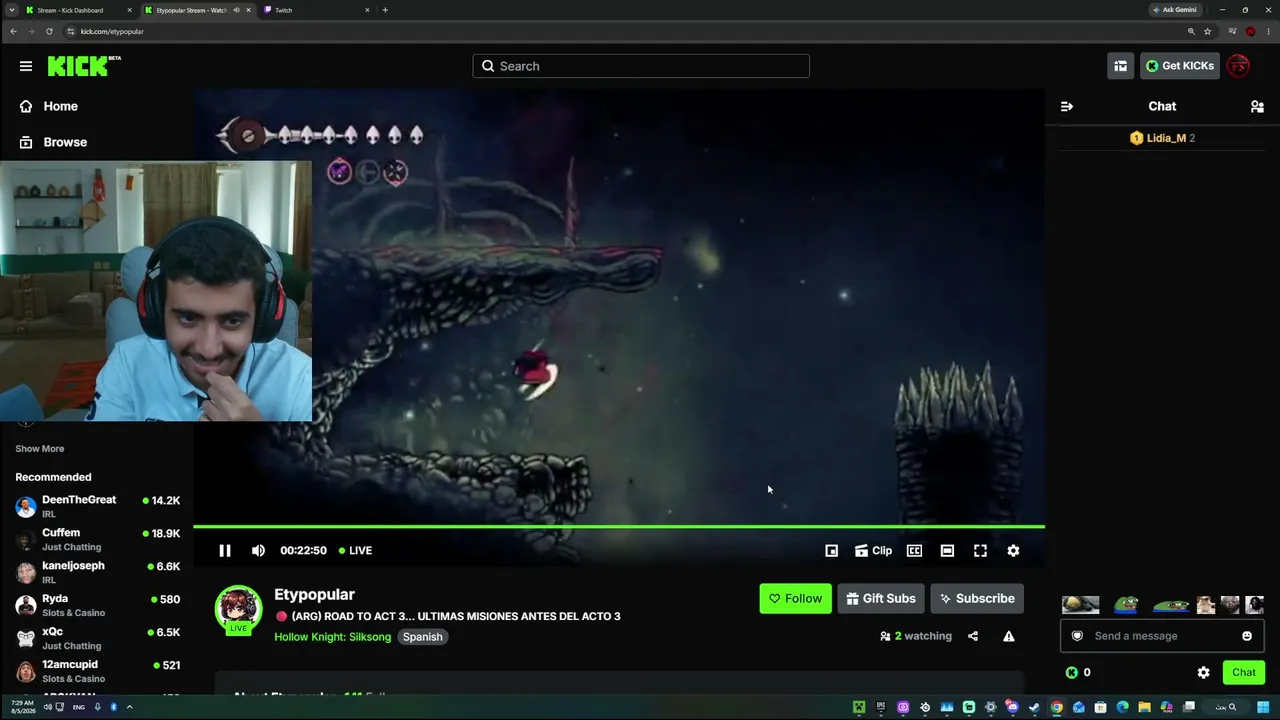The image size is (1280, 720).
Task: Click Lidia_M in chat leaderboard
Action: 1165,138
